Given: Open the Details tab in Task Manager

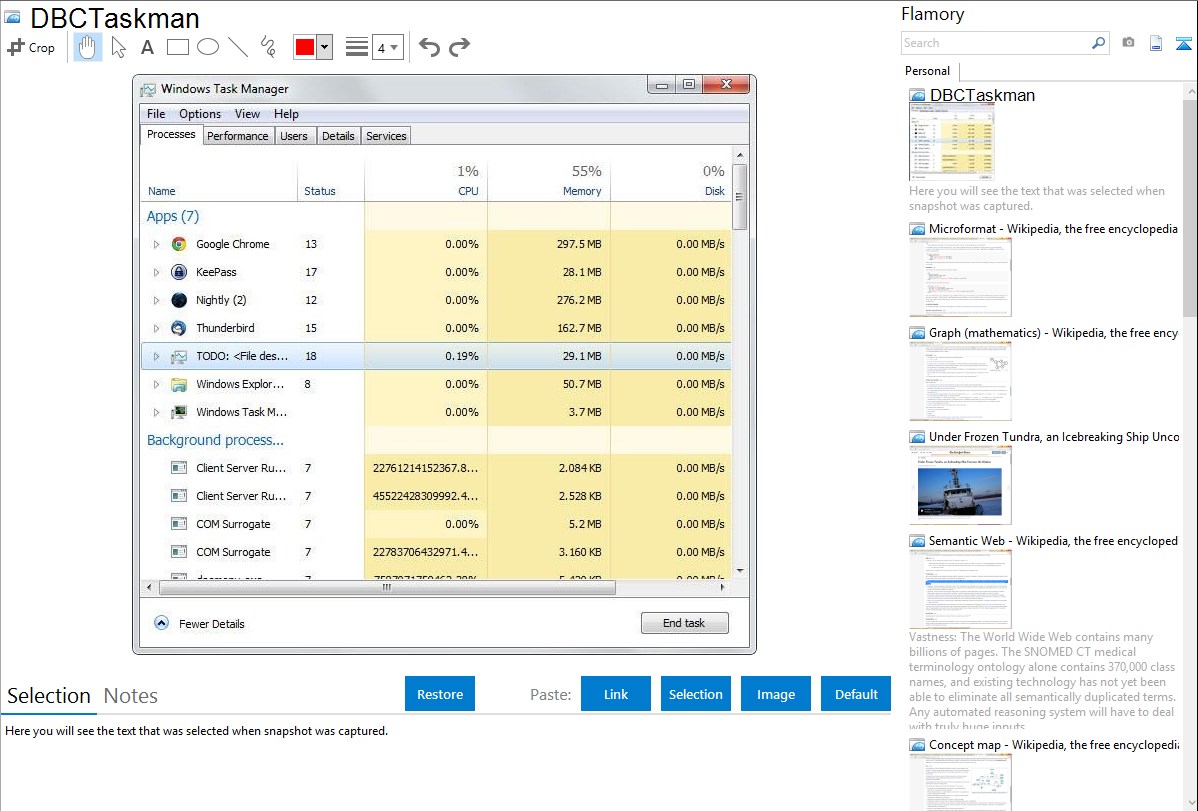Looking at the screenshot, I should (338, 136).
